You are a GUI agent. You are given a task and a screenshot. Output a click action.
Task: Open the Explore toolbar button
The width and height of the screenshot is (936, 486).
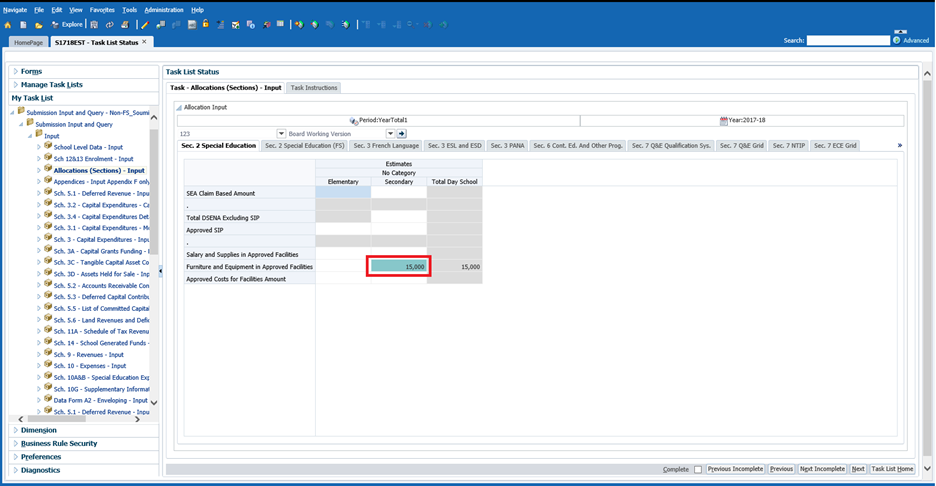[67, 25]
